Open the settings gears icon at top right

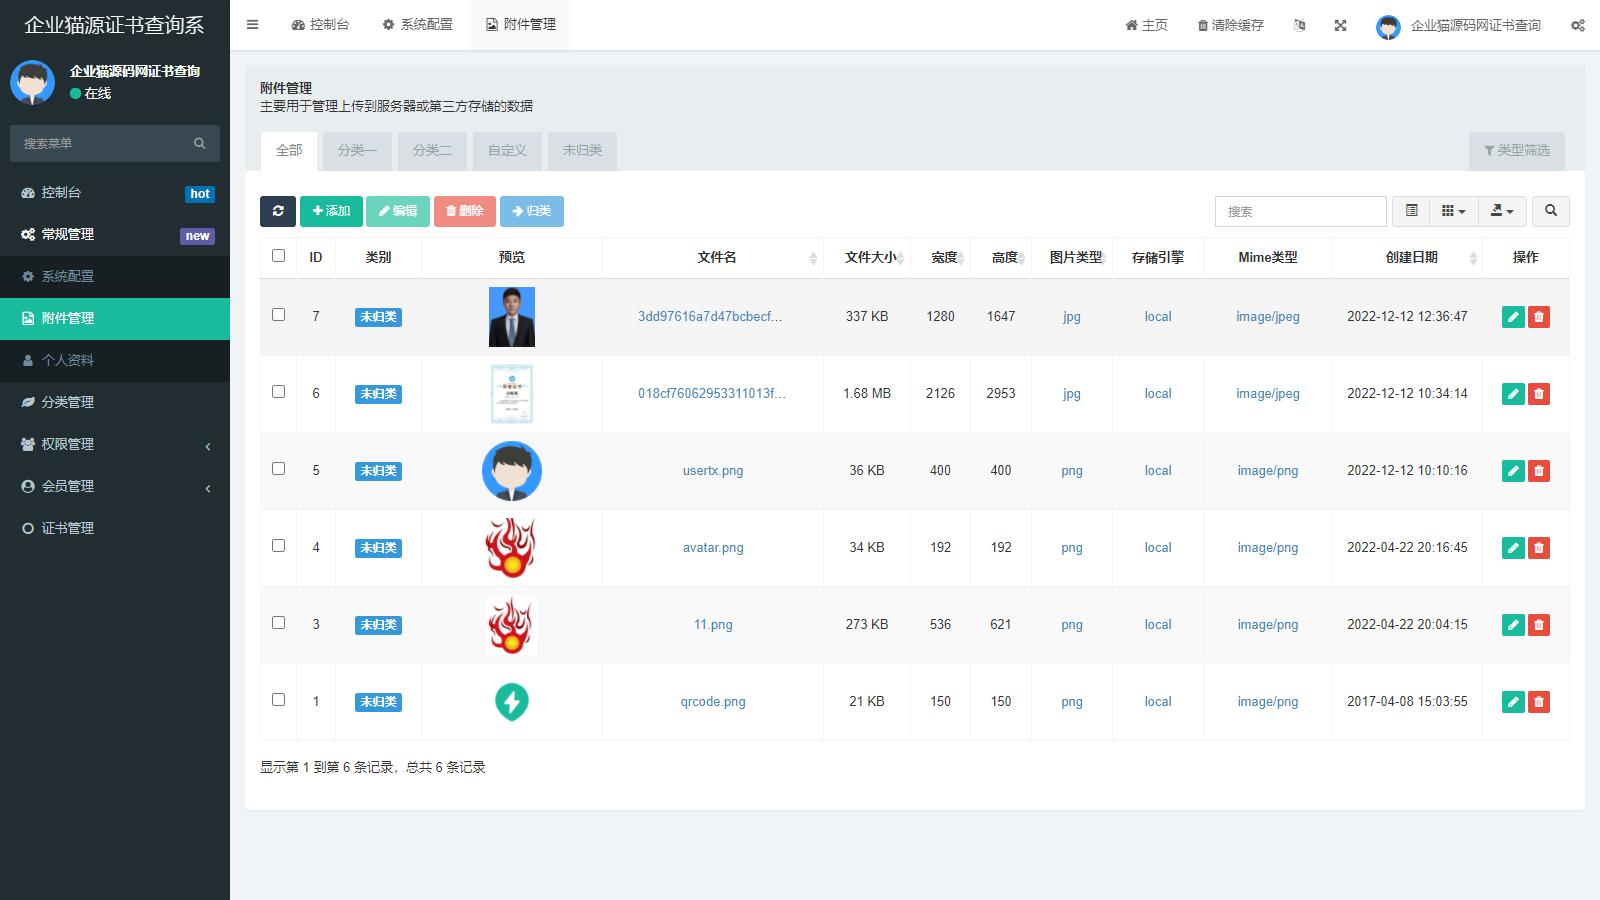(x=1577, y=25)
